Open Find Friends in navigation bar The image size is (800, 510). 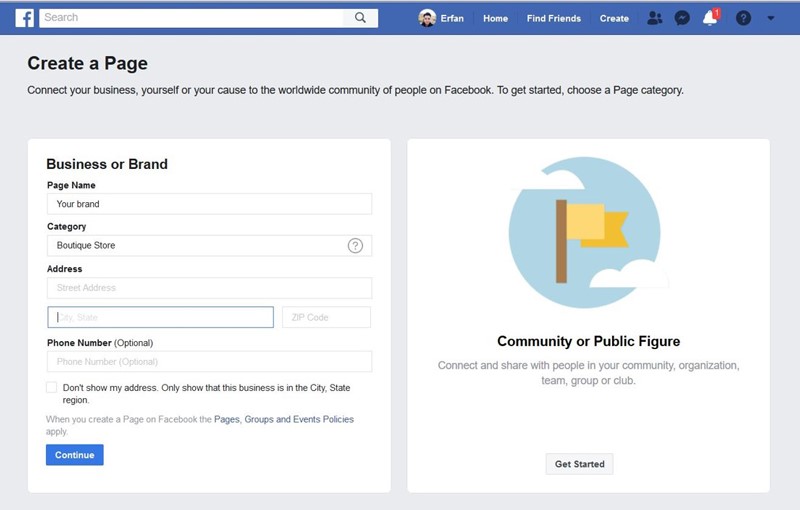553,18
